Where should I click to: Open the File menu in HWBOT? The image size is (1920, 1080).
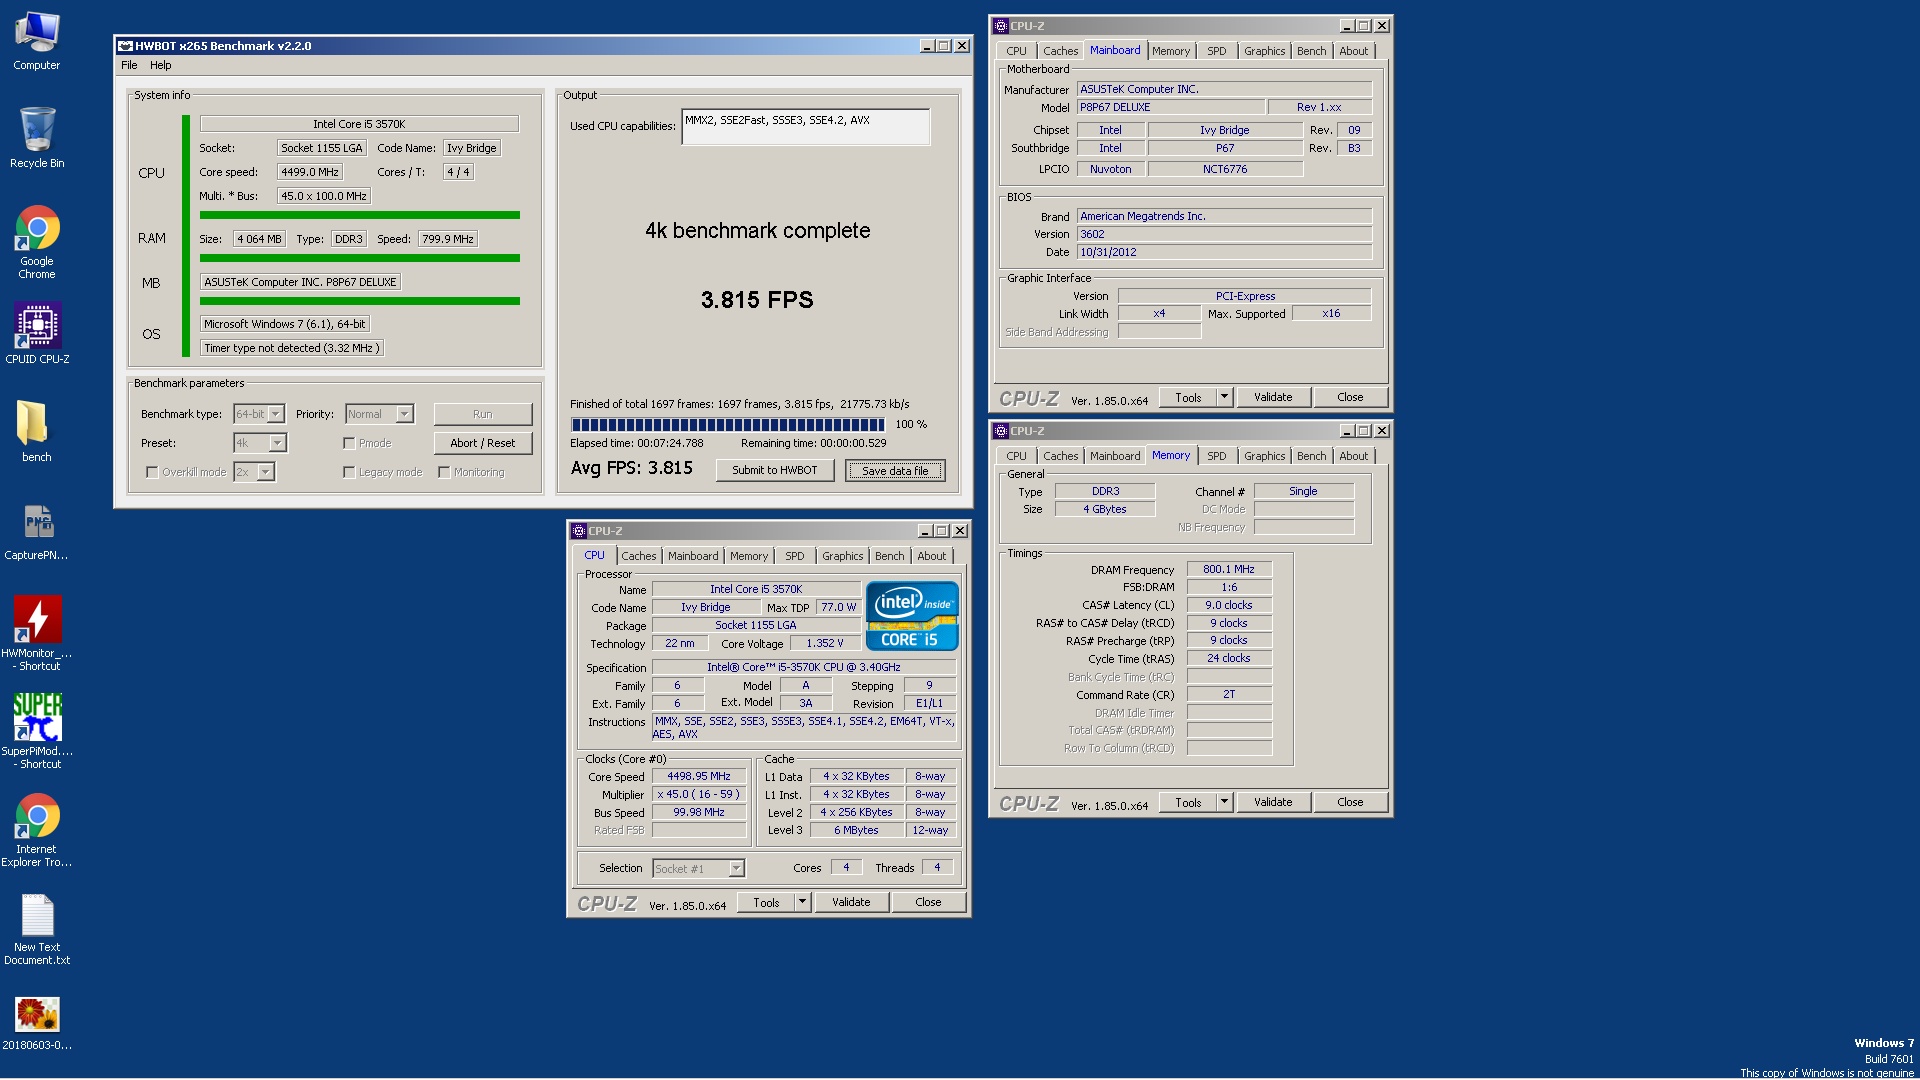pos(129,65)
